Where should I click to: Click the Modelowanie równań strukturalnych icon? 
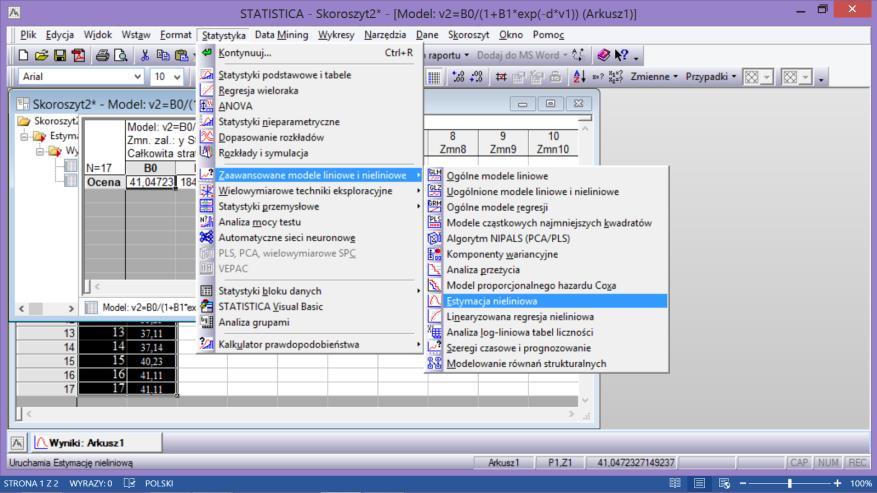tap(435, 363)
